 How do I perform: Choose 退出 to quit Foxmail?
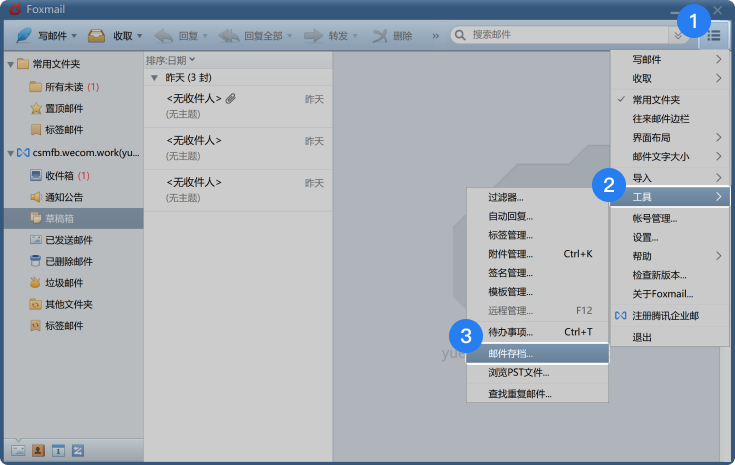(x=670, y=337)
